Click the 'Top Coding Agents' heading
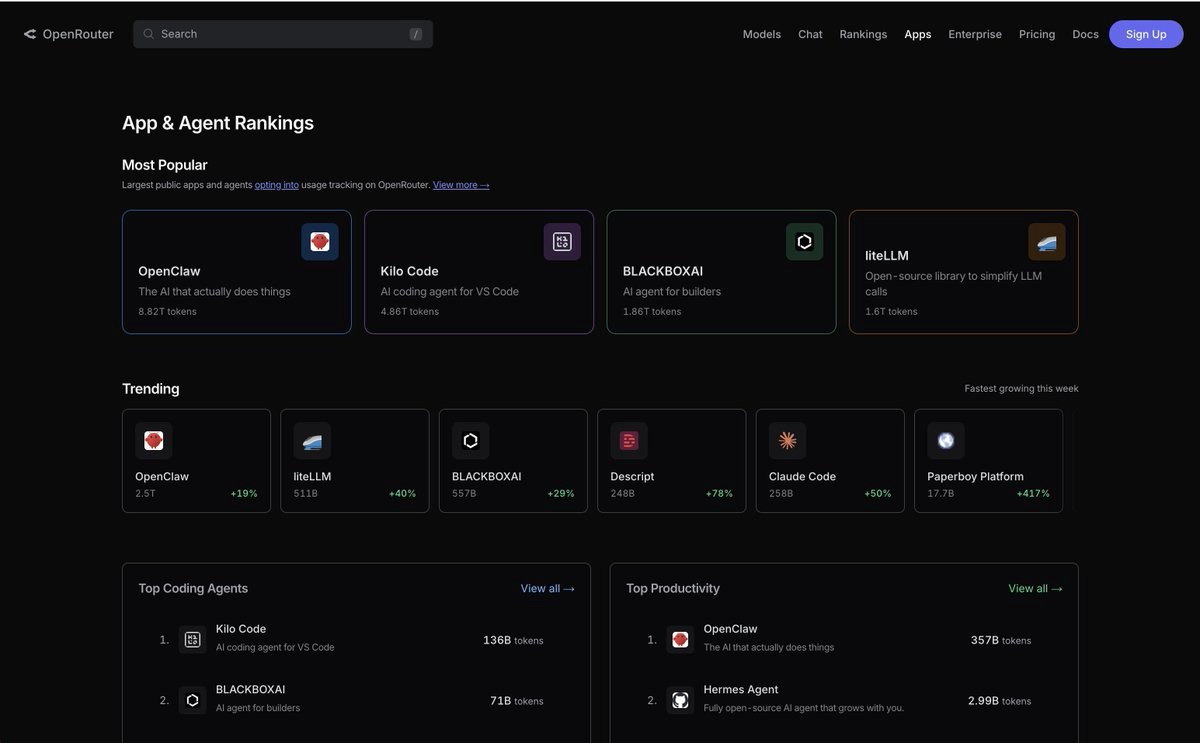The image size is (1200, 743). tap(193, 589)
